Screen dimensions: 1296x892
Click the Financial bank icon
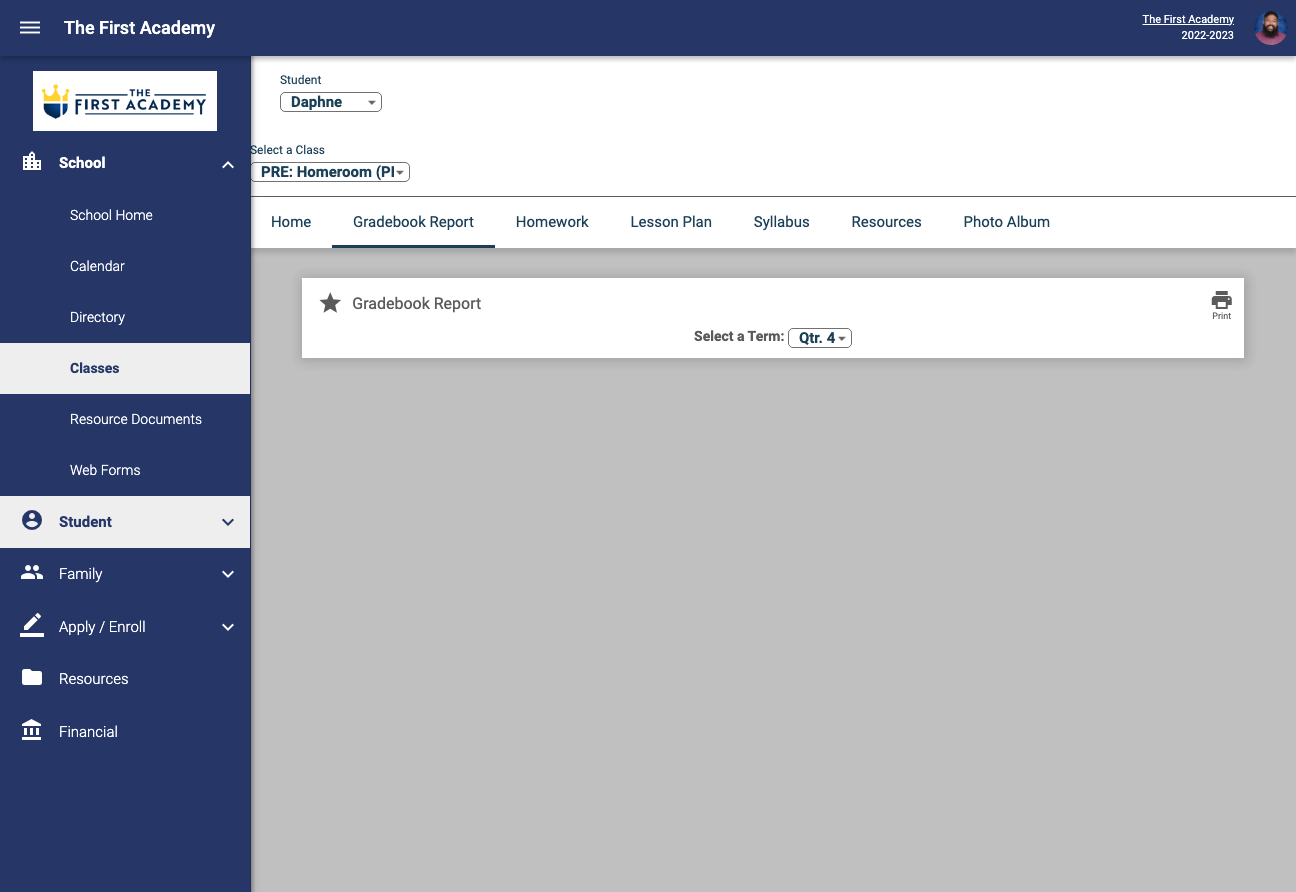click(32, 731)
